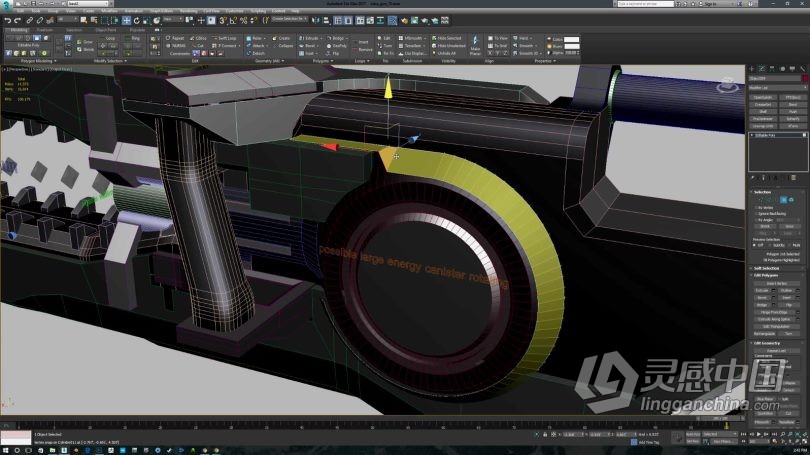Click ViewCube in viewport corner
The image size is (810, 455).
click(727, 85)
